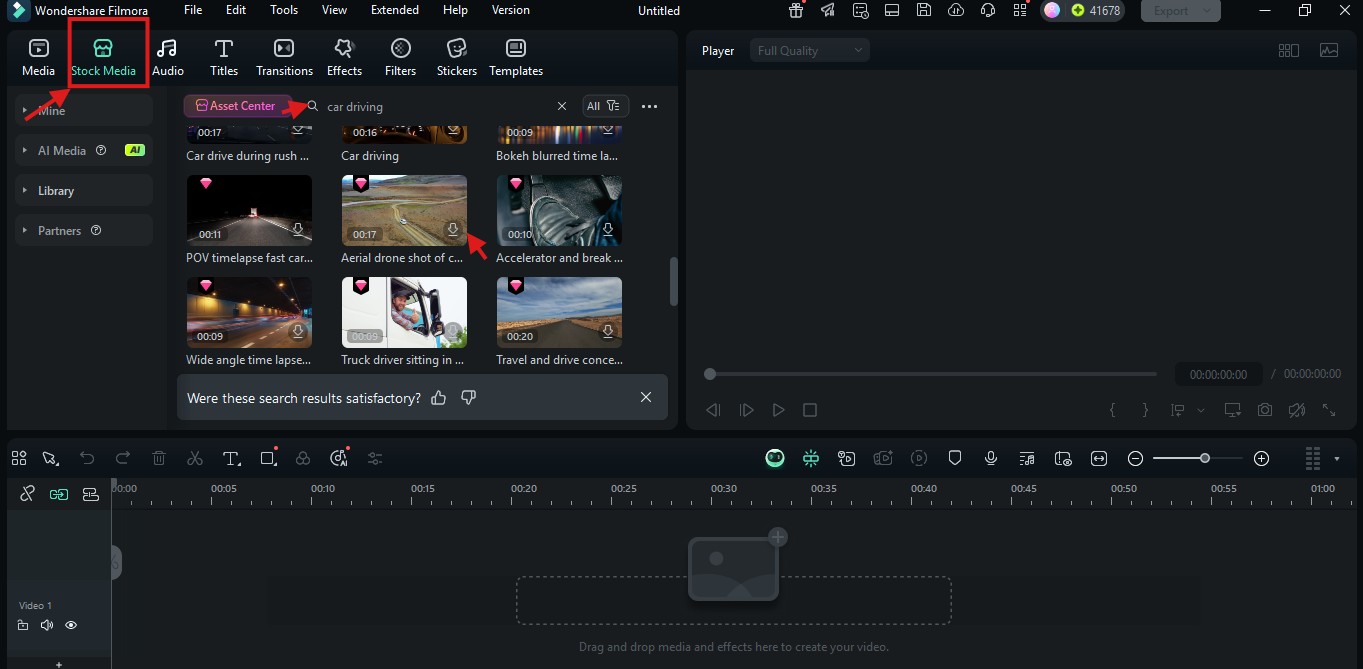
Task: Expand the AI Media section
Action: 84,150
